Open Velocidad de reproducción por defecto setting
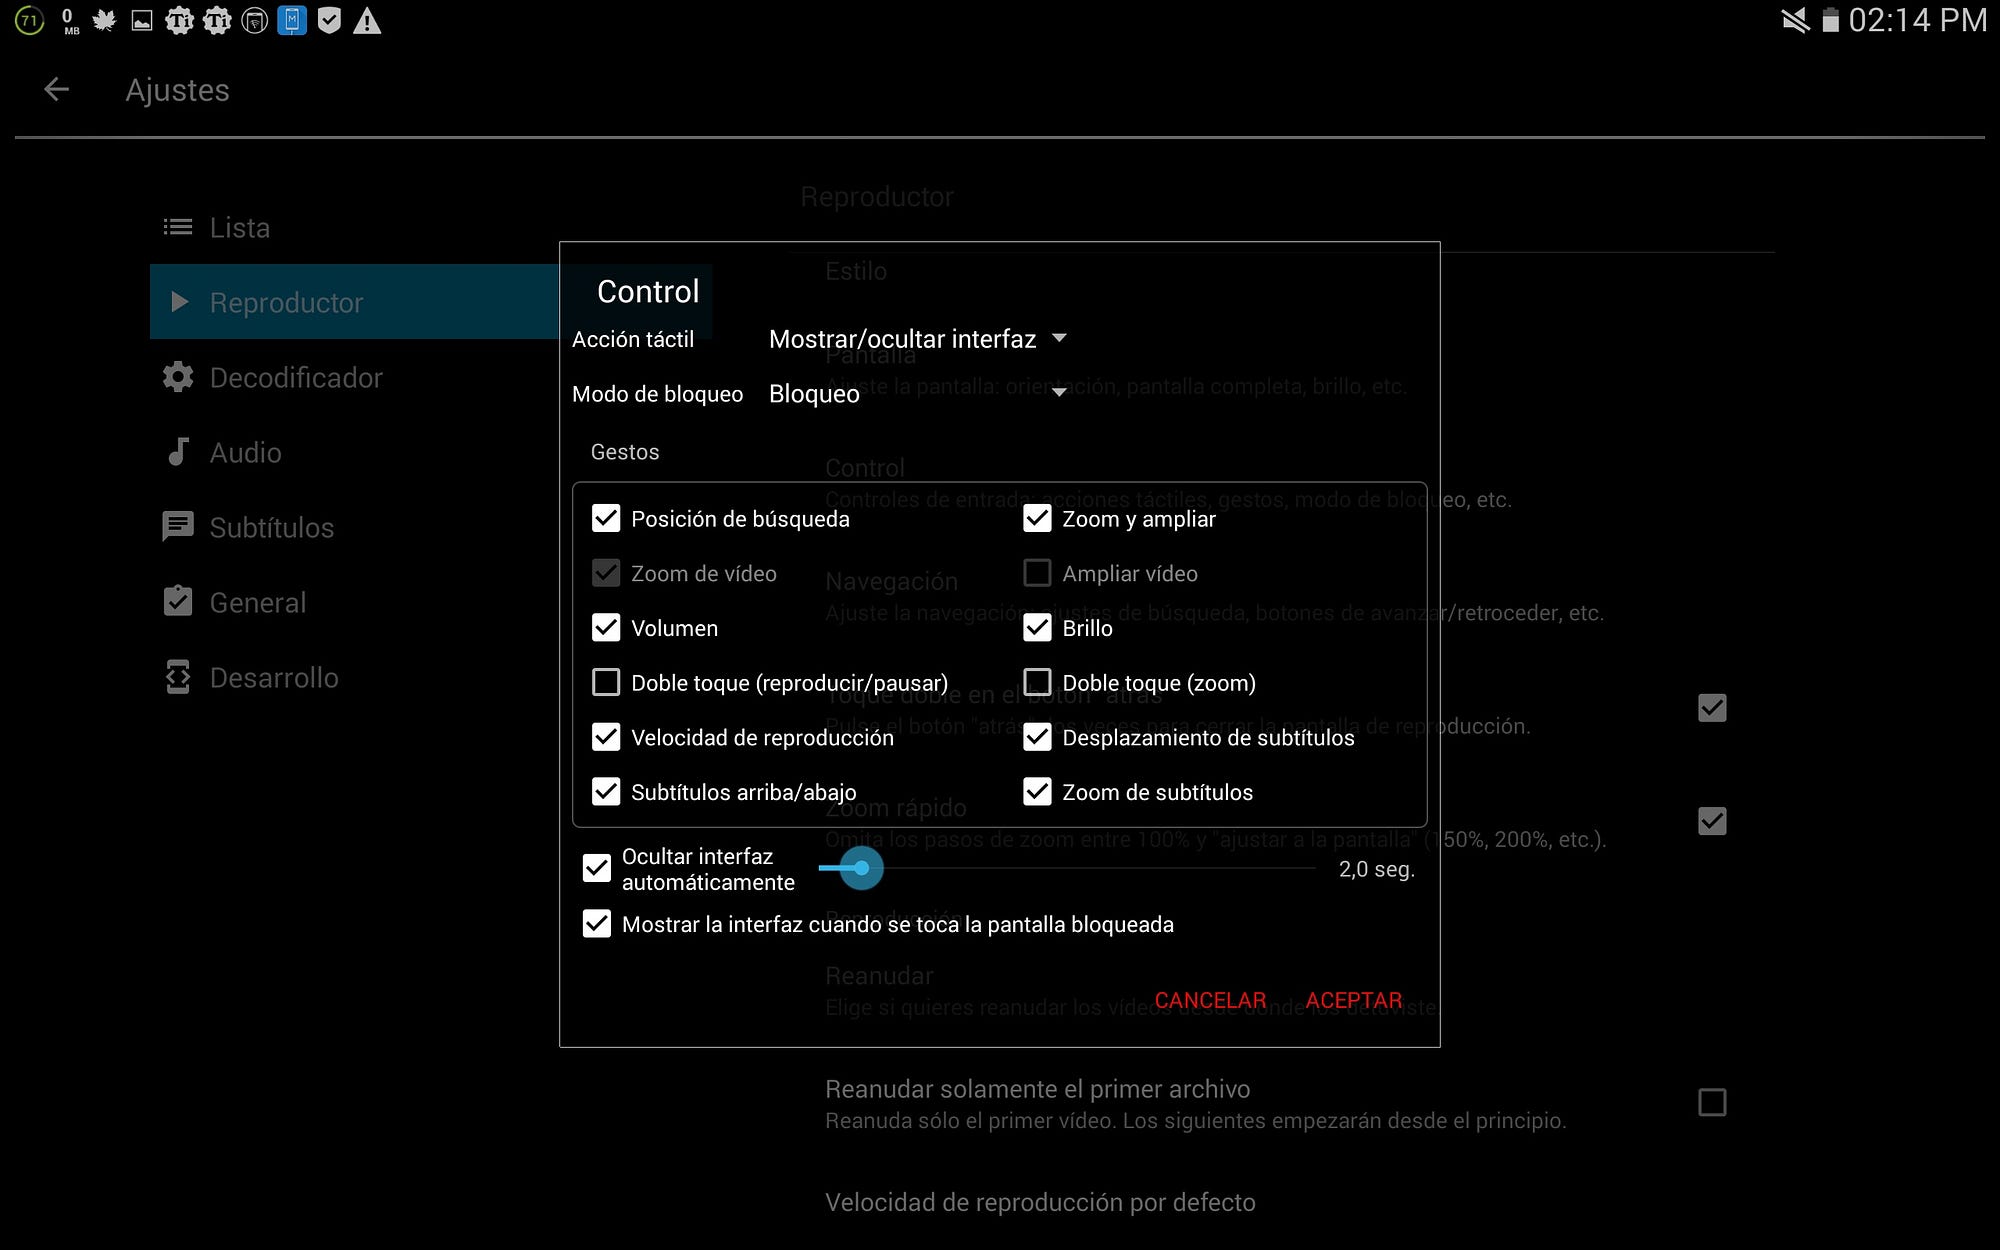The height and width of the screenshot is (1250, 2000). 1040,1202
